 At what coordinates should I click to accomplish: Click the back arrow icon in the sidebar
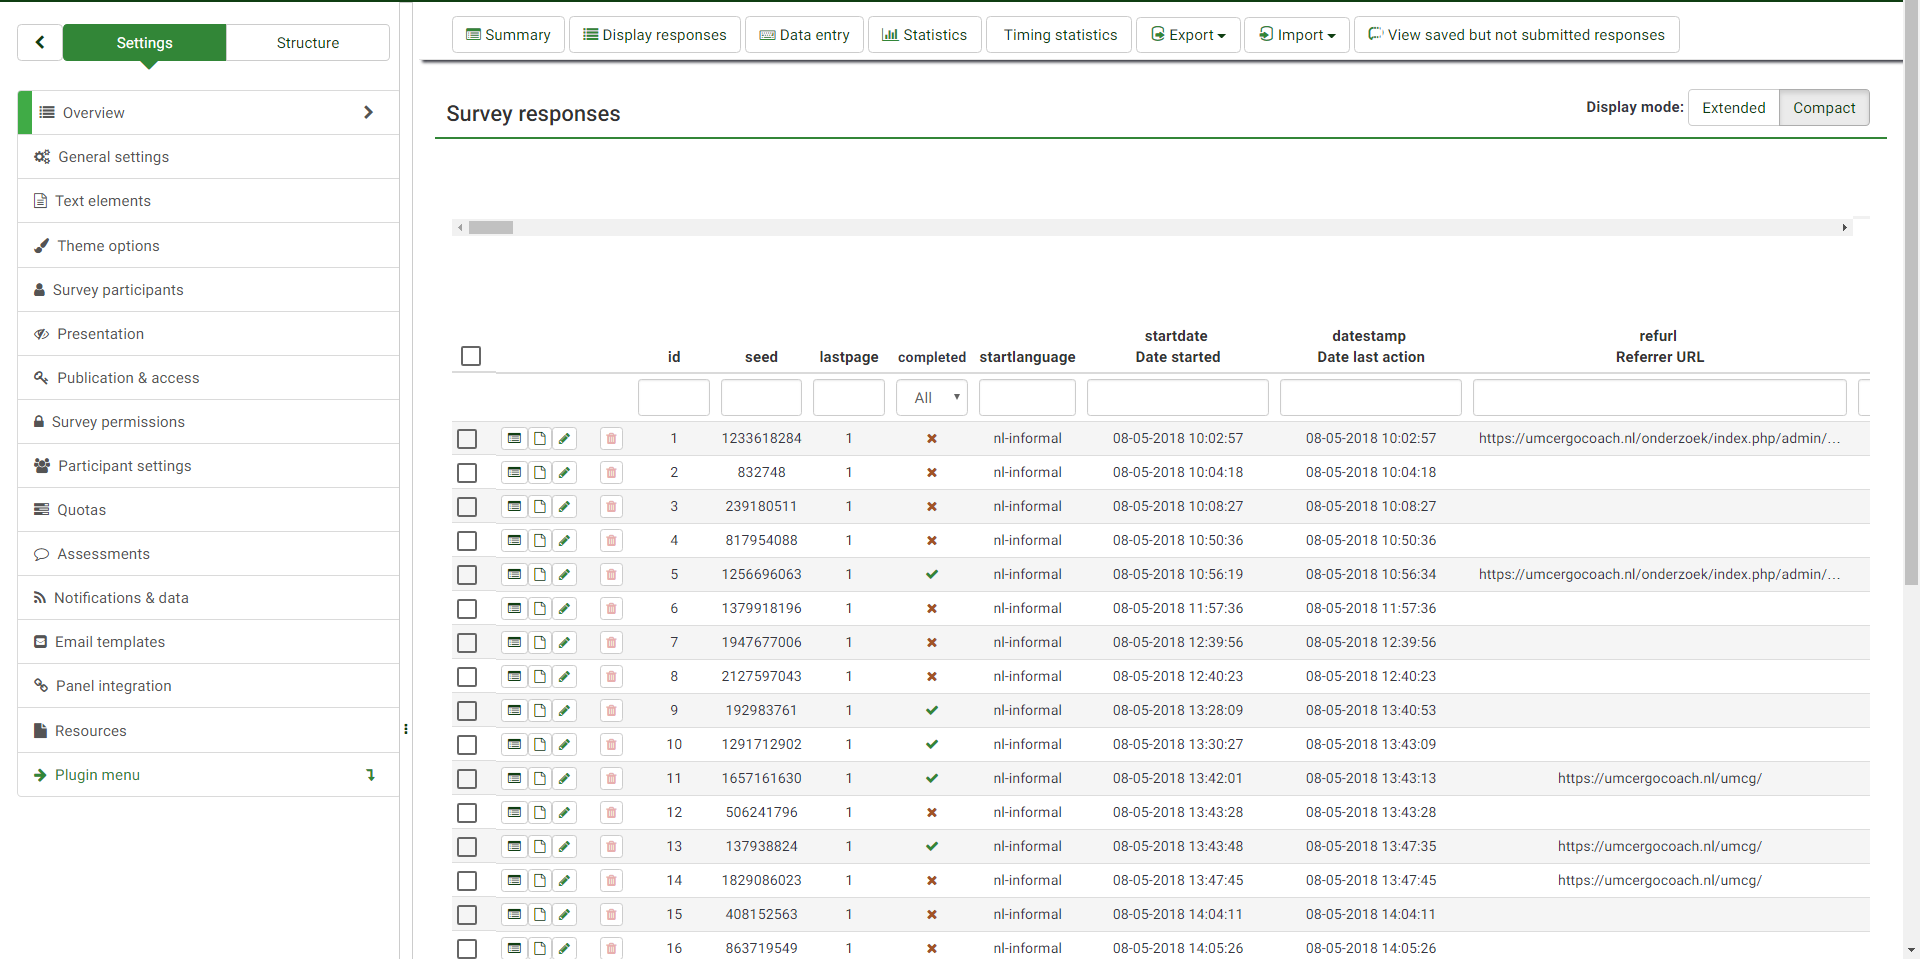pos(40,42)
